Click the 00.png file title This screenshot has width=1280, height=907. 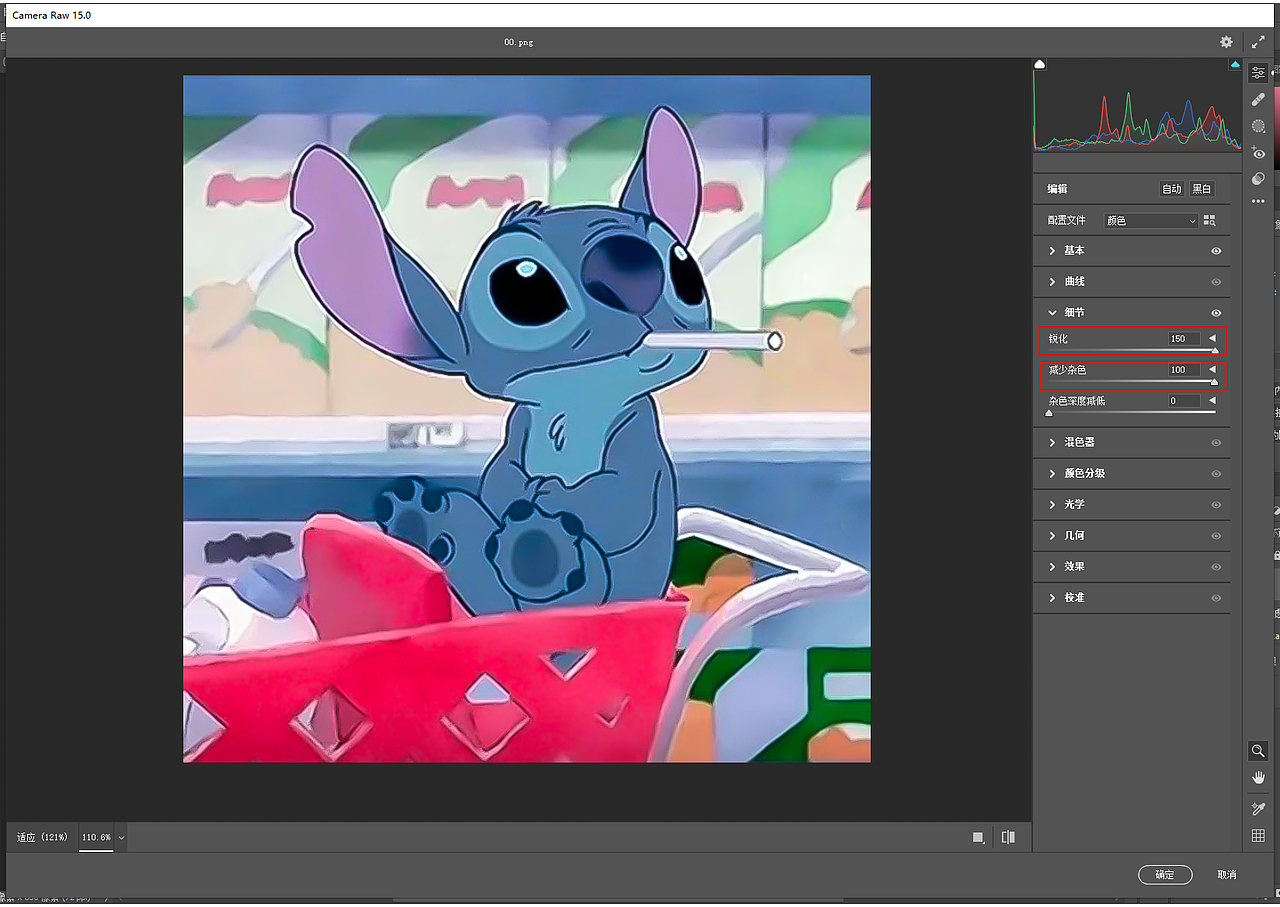(517, 43)
